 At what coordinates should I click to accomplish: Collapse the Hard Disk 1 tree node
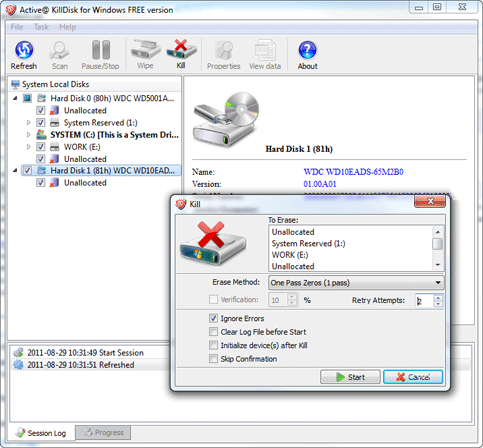pyautogui.click(x=15, y=171)
